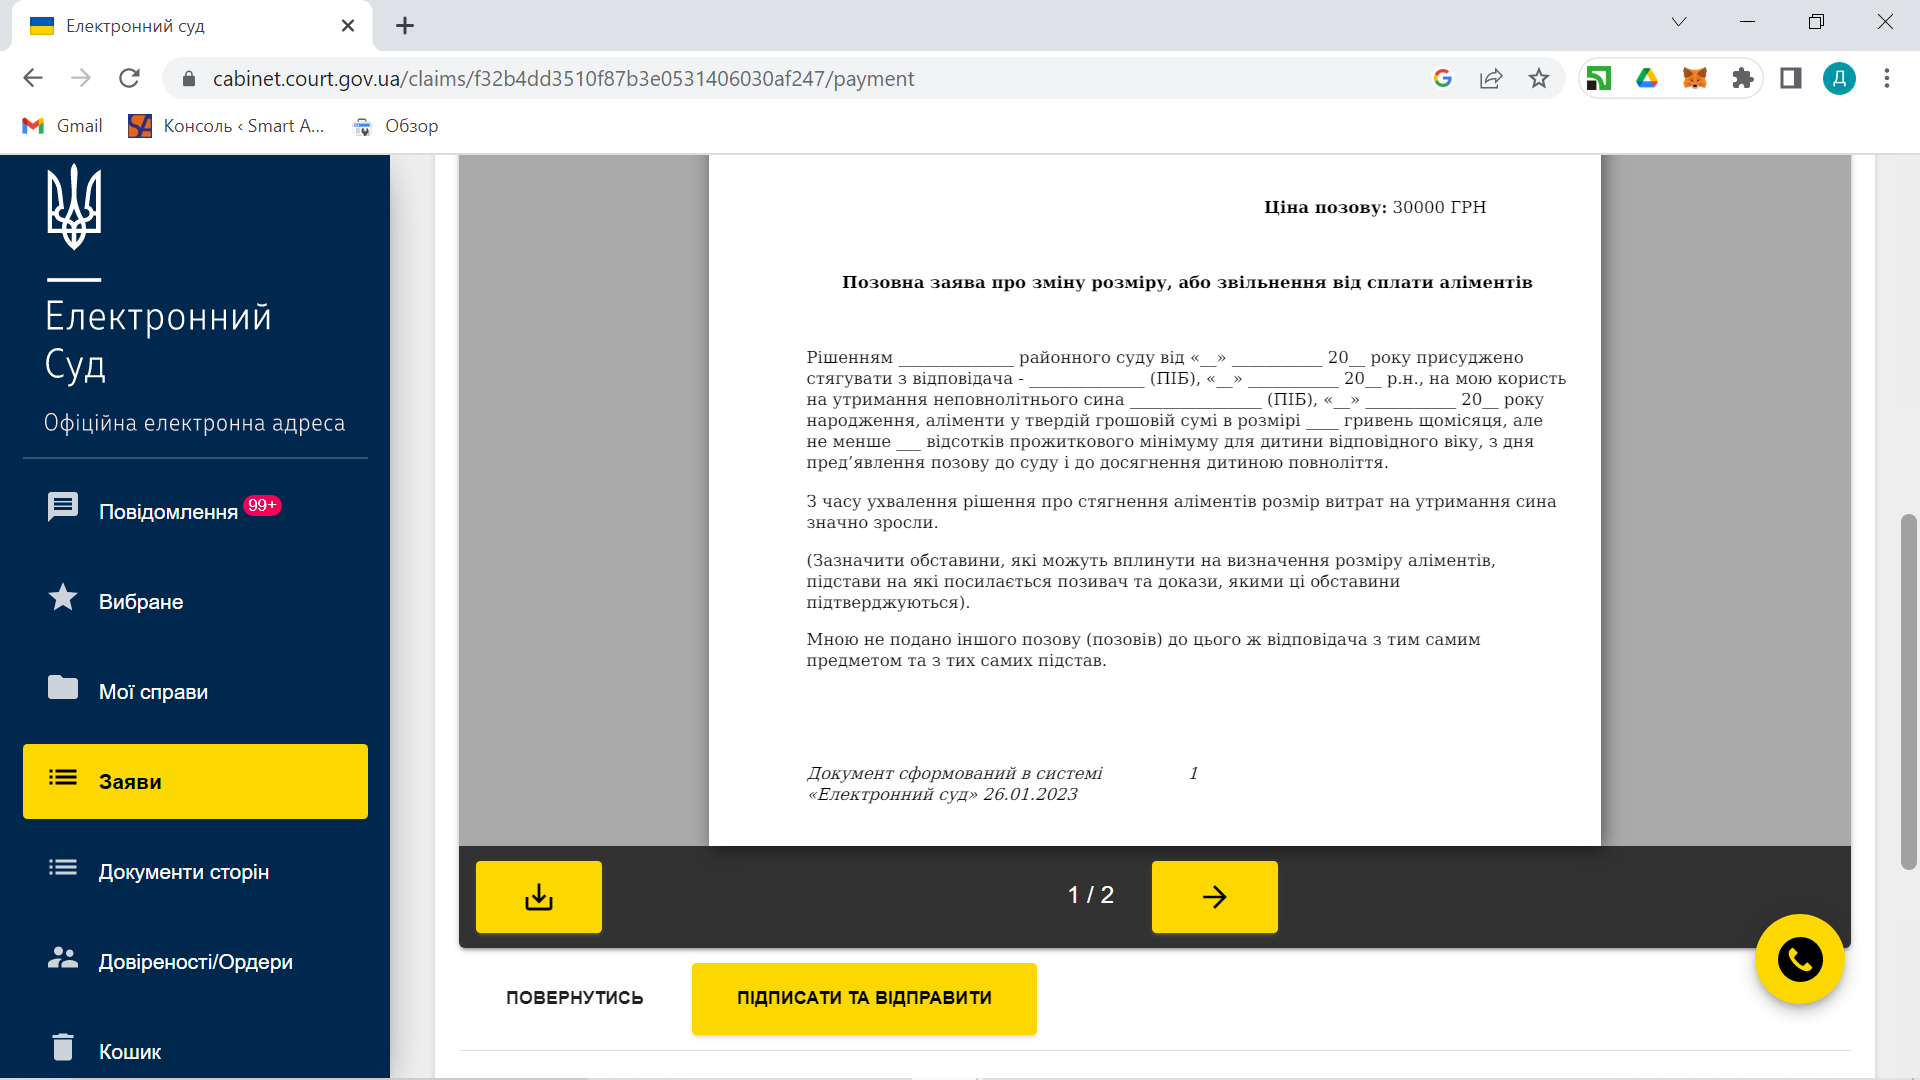The width and height of the screenshot is (1920, 1080).
Task: Open the MetaMask fox extension
Action: tap(1694, 78)
